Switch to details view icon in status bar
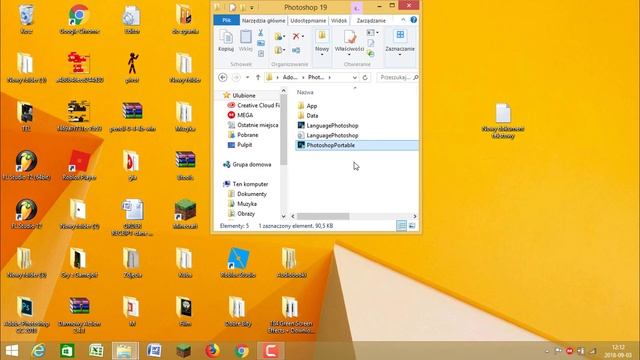This screenshot has width=640, height=360. coord(401,226)
